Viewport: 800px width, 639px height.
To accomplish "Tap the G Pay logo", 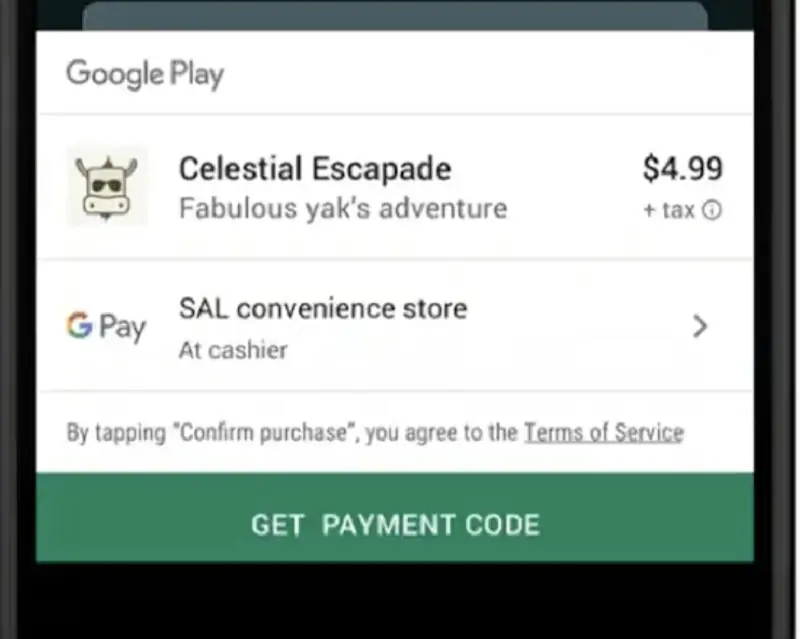I will 106,327.
